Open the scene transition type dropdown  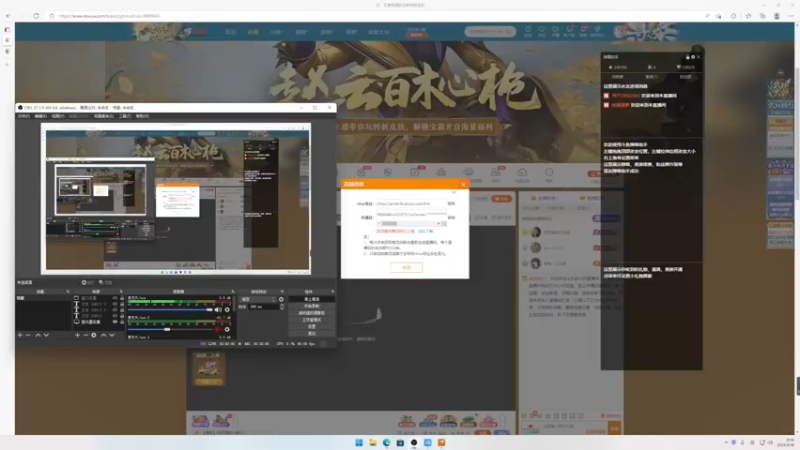point(258,299)
